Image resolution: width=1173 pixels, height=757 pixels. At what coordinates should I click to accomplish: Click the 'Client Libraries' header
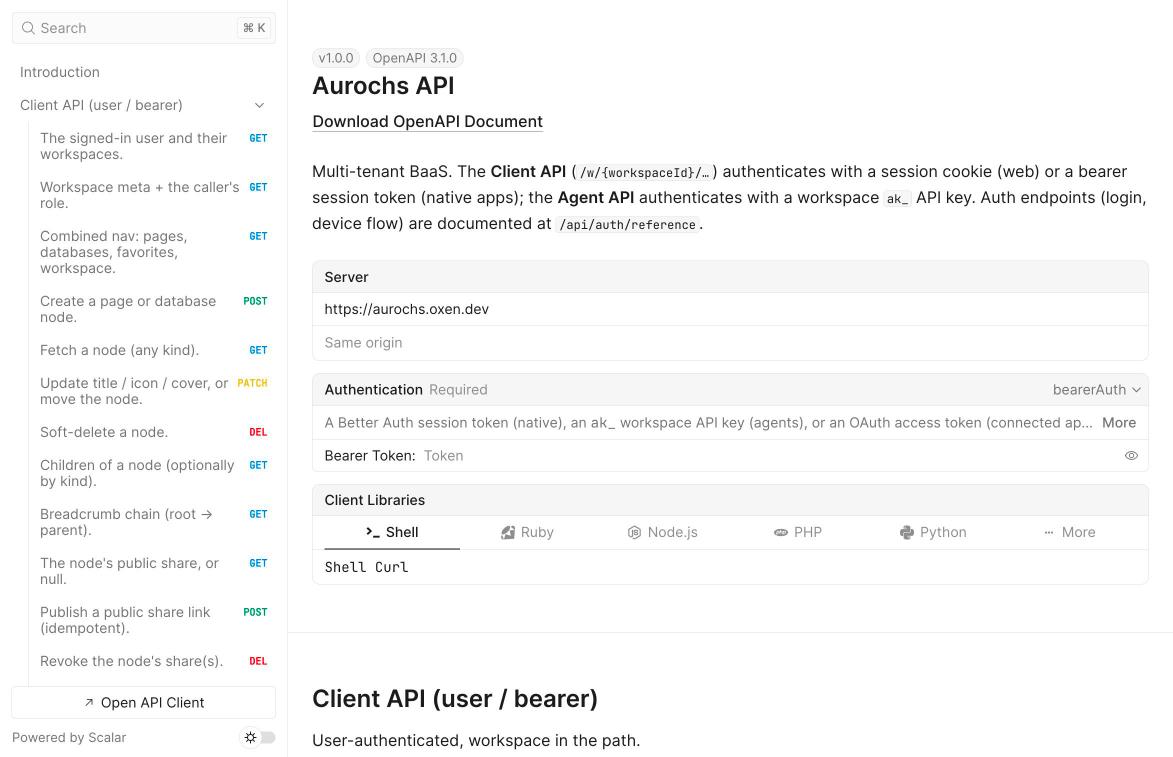point(375,500)
